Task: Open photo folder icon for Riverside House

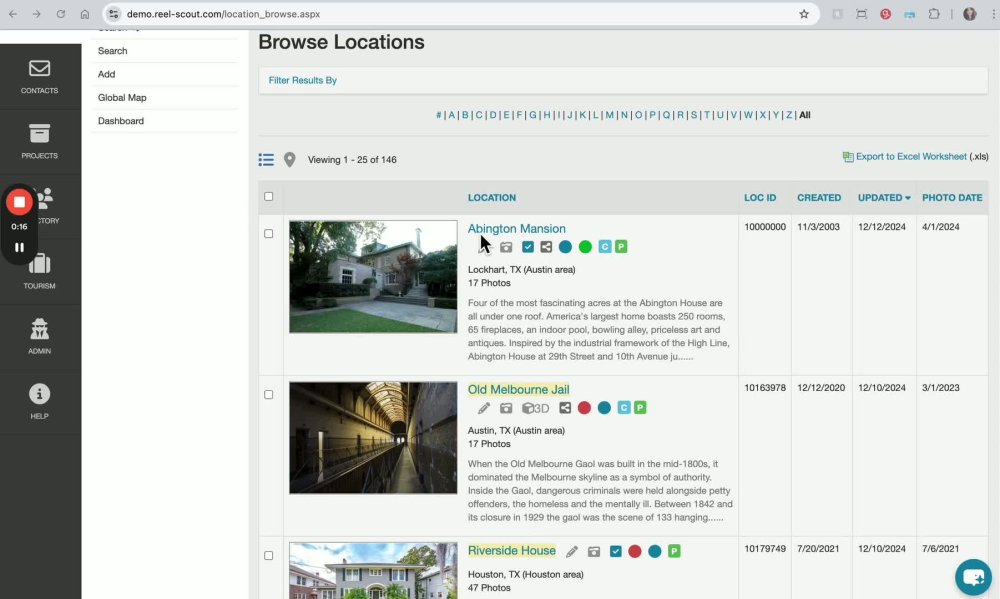Action: pos(594,551)
